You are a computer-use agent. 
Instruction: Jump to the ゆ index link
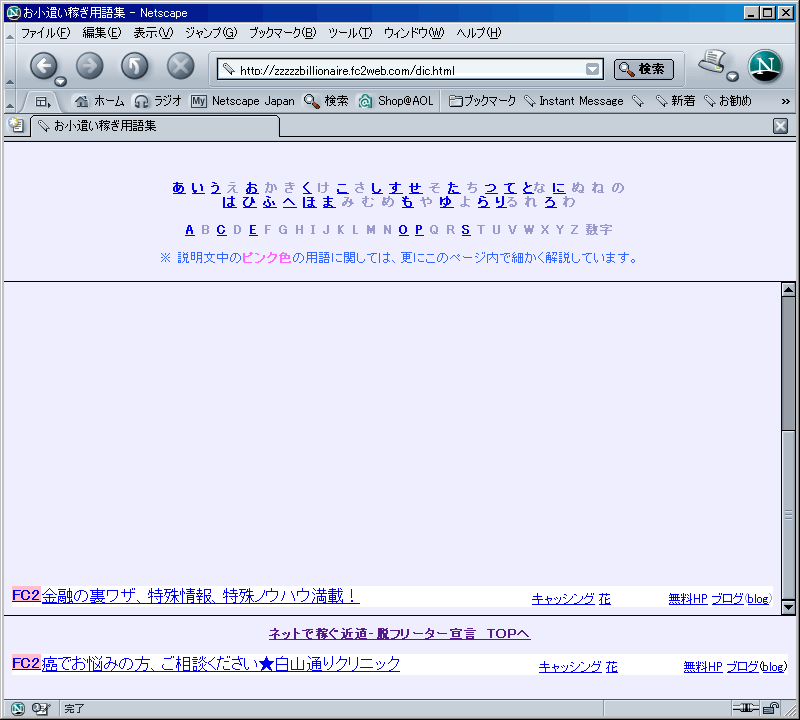(446, 202)
